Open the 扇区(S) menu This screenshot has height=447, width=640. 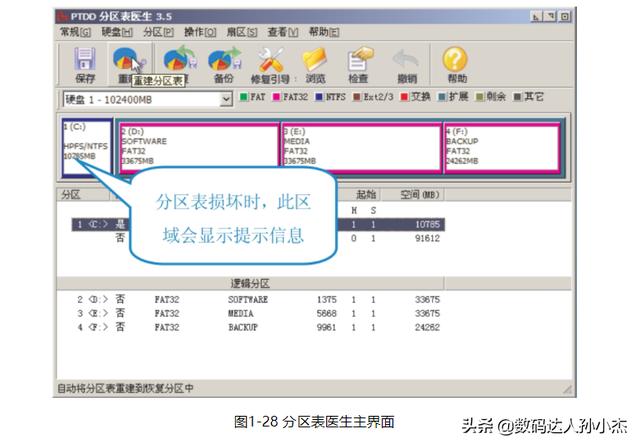[x=242, y=32]
